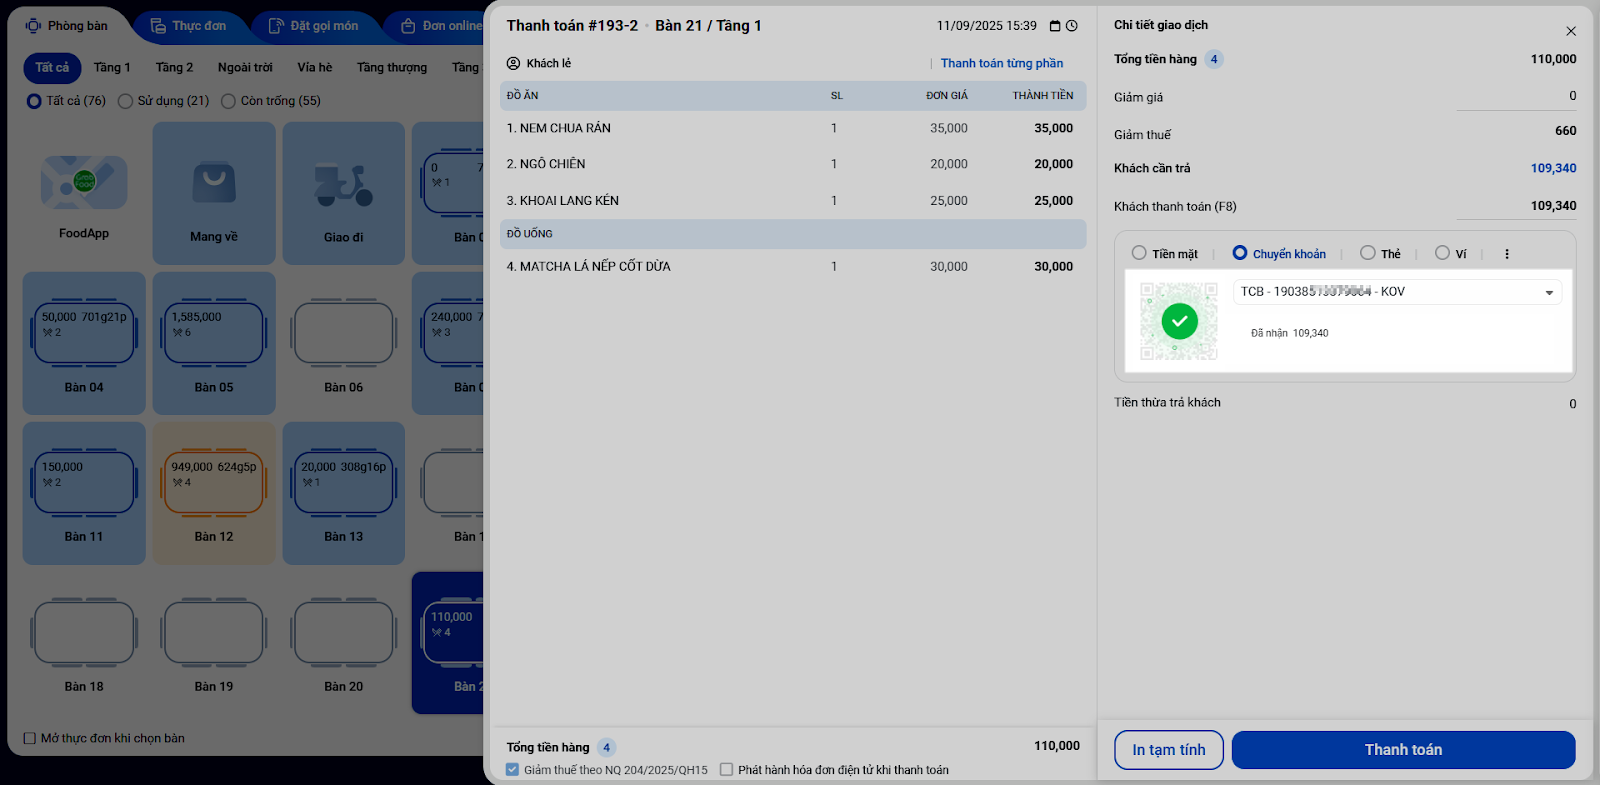Click the Giảm thuế value 660
1600x785 pixels.
[1566, 131]
